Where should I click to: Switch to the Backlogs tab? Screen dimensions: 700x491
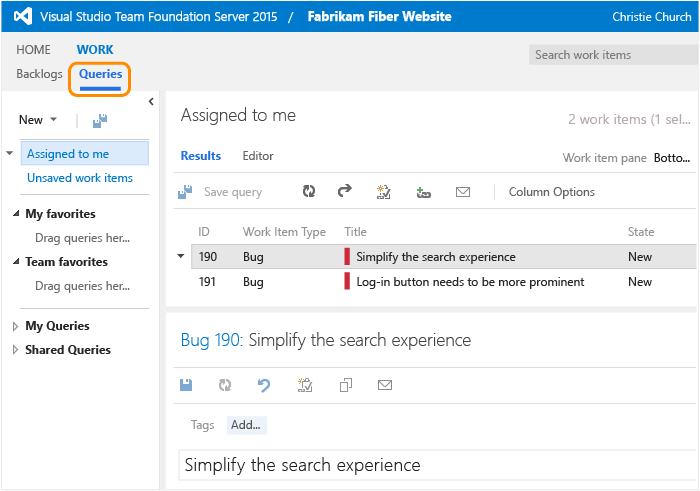(39, 74)
